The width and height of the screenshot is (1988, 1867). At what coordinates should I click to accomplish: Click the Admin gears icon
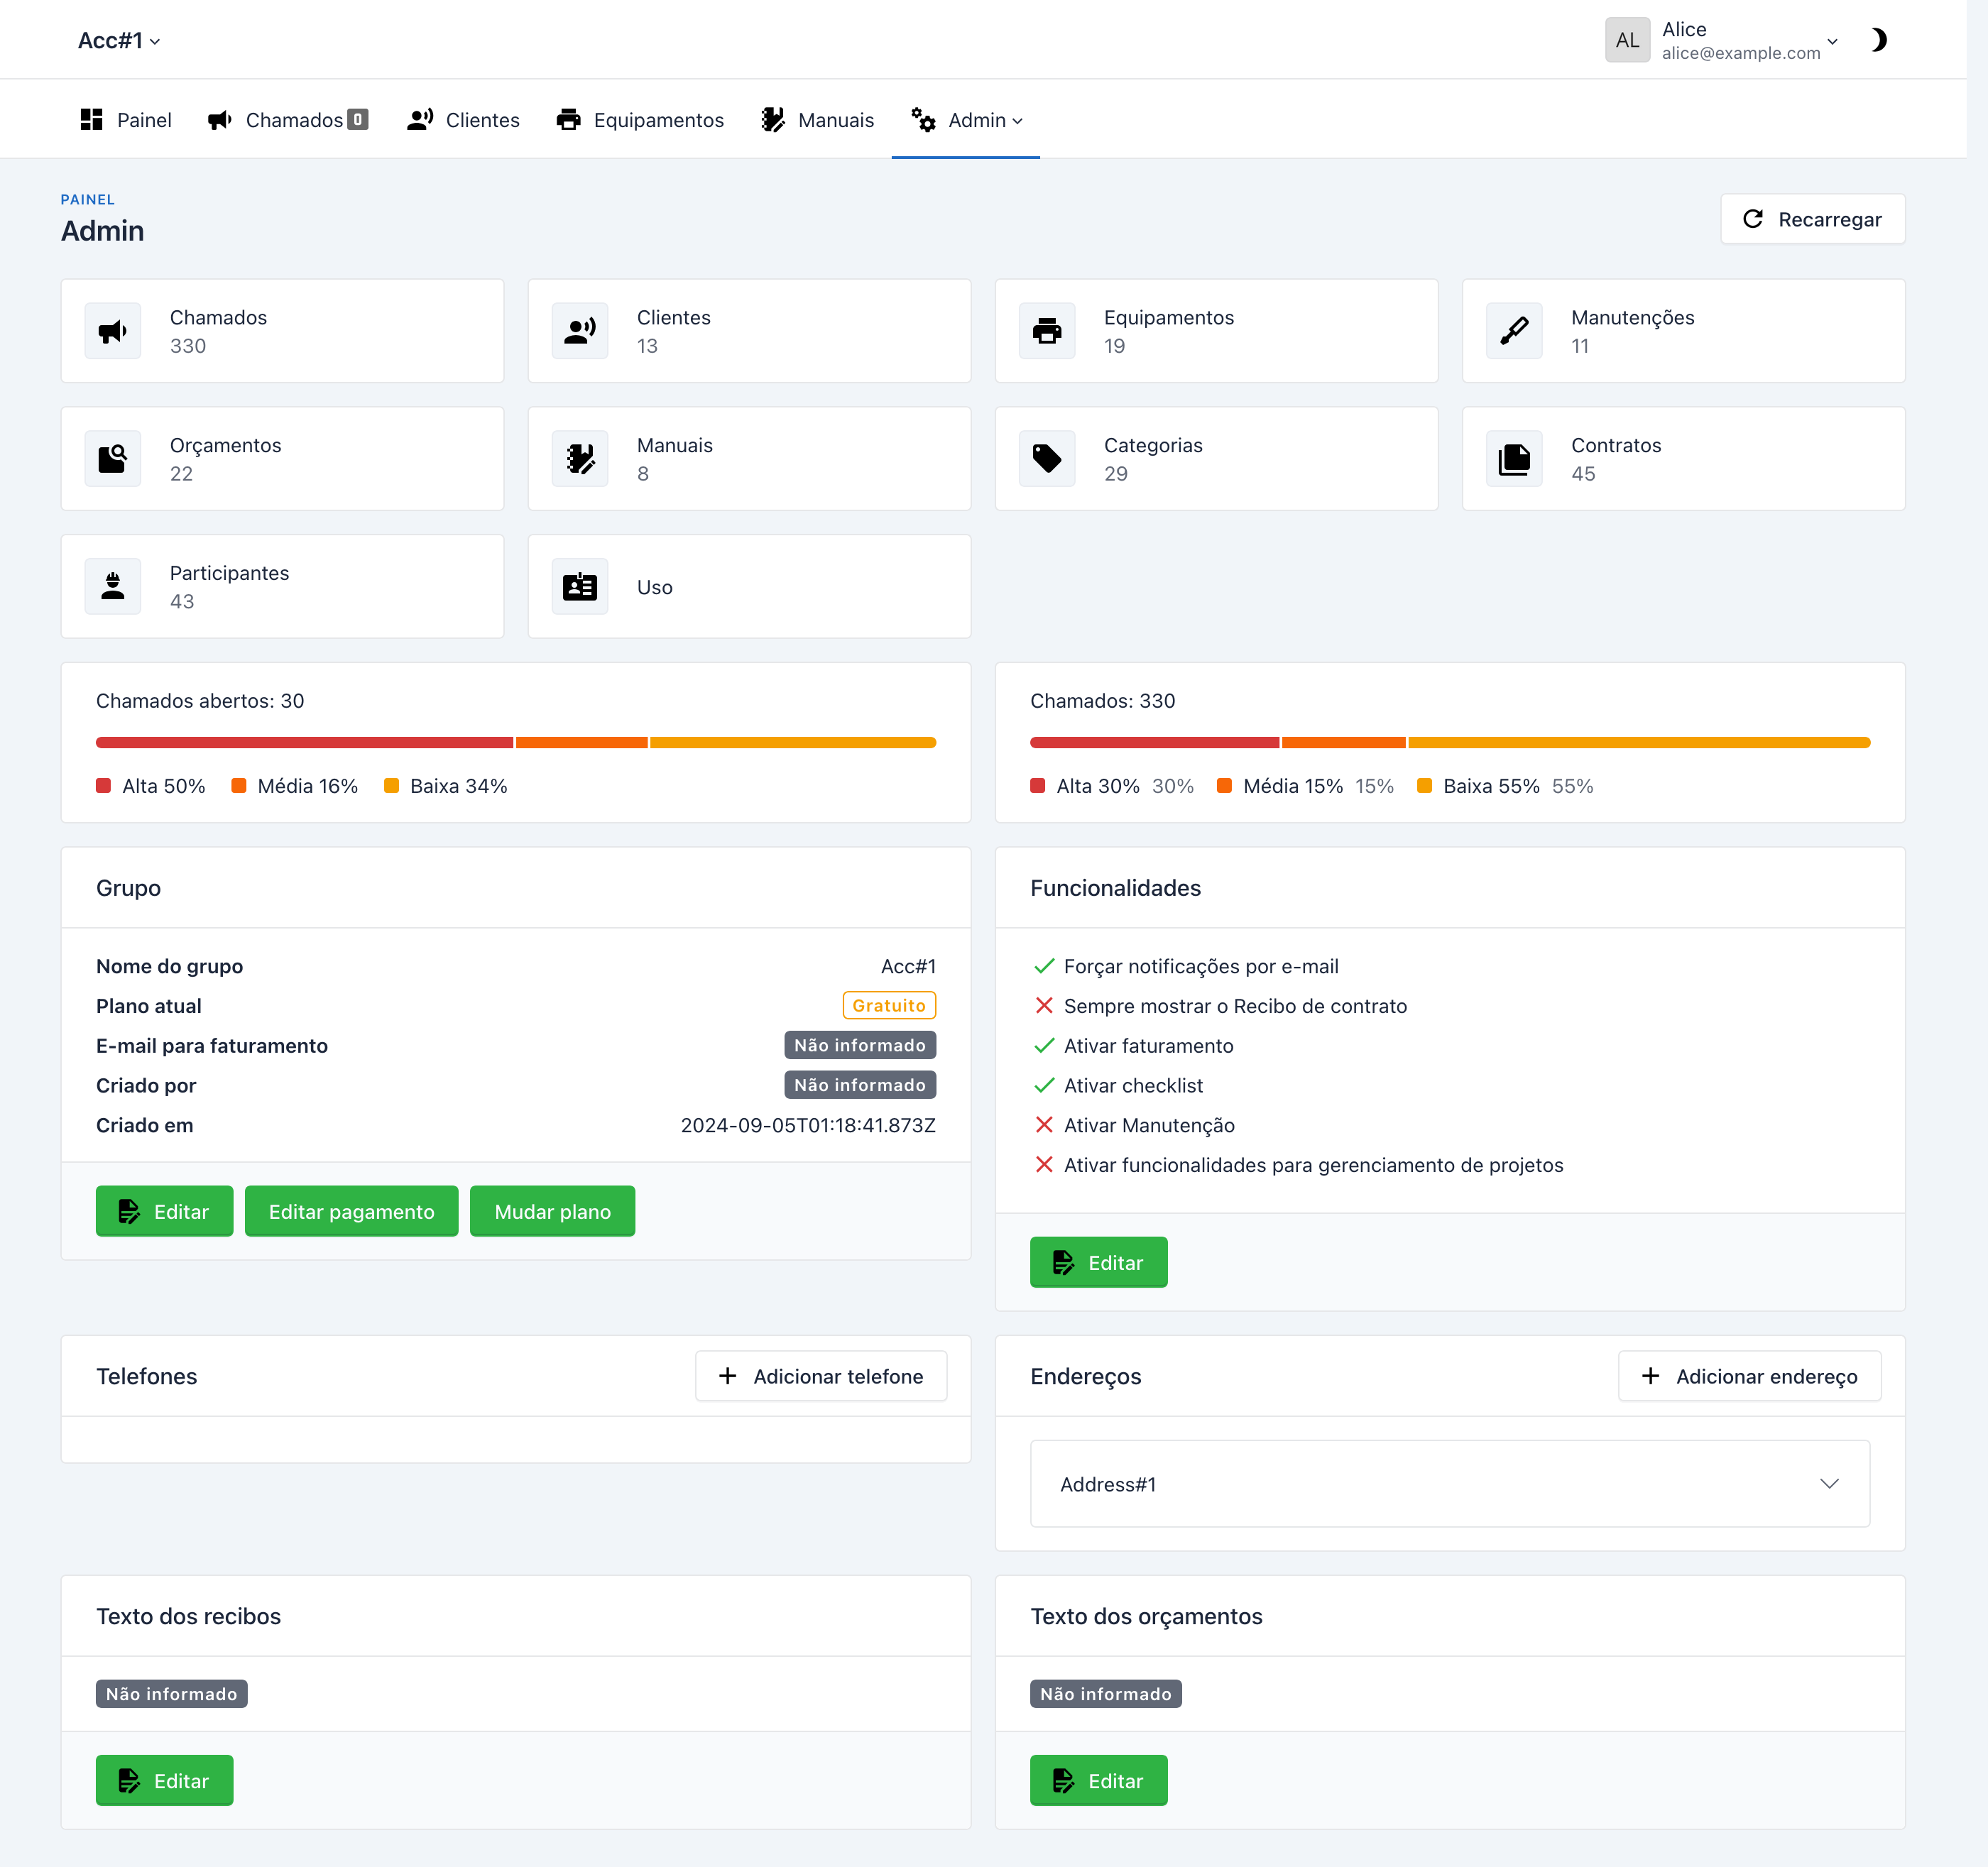(923, 120)
